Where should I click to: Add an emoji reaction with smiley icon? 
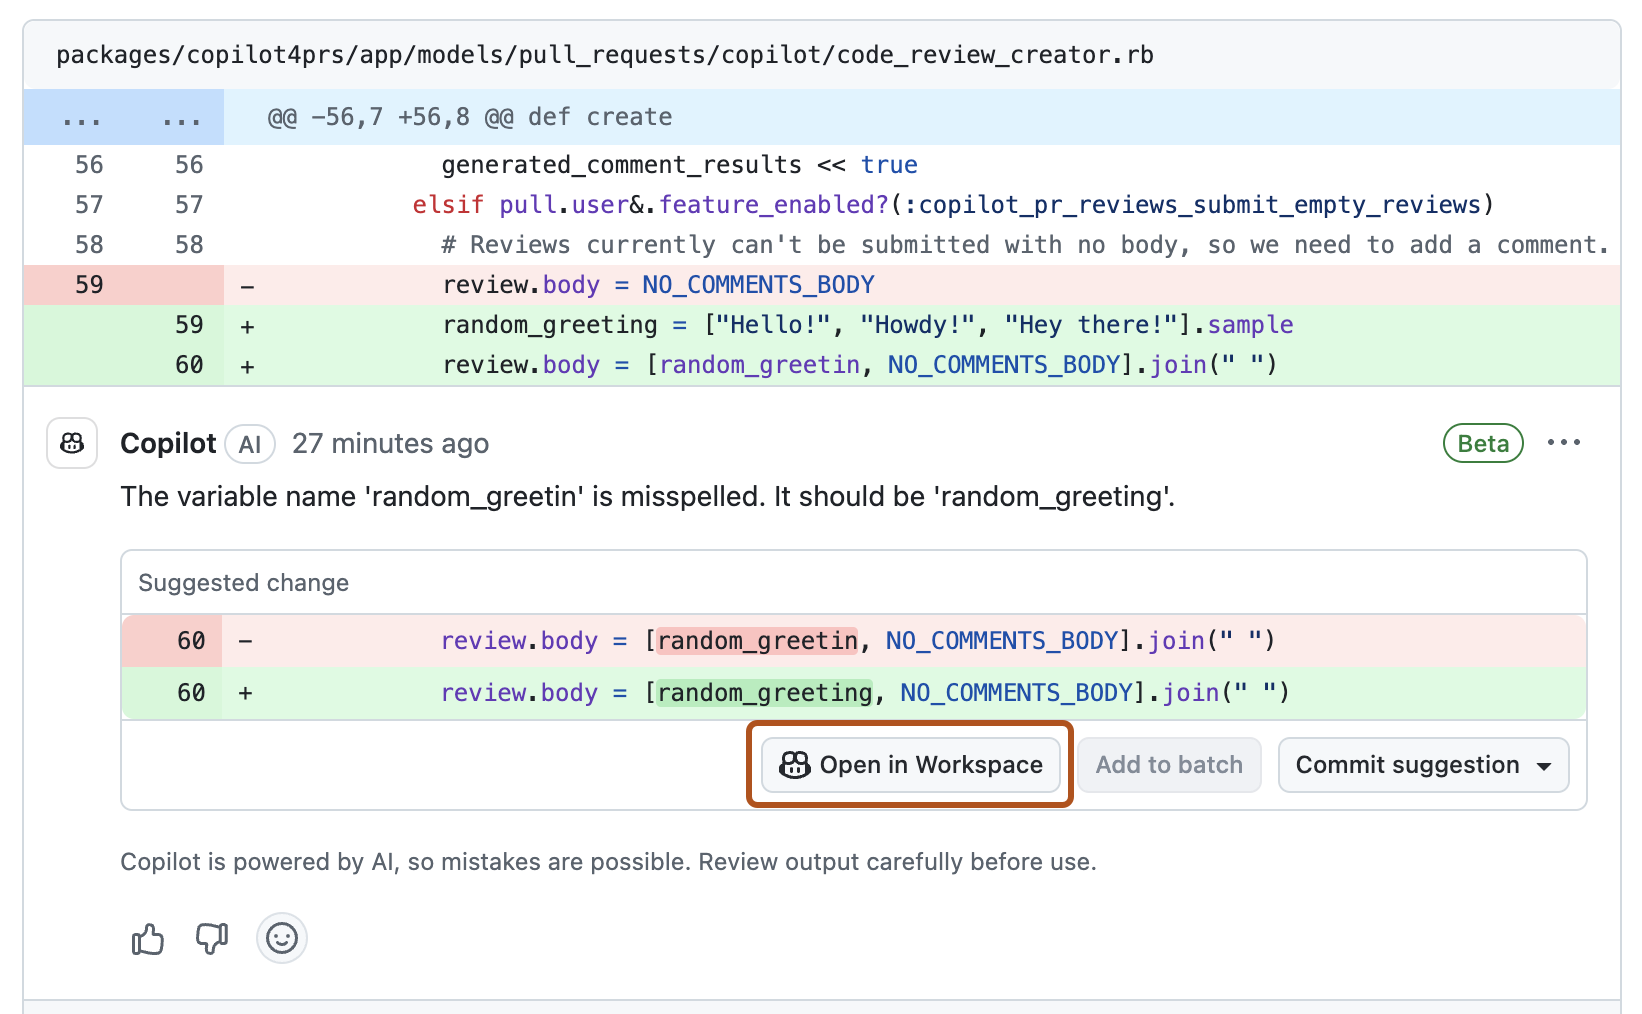282,939
